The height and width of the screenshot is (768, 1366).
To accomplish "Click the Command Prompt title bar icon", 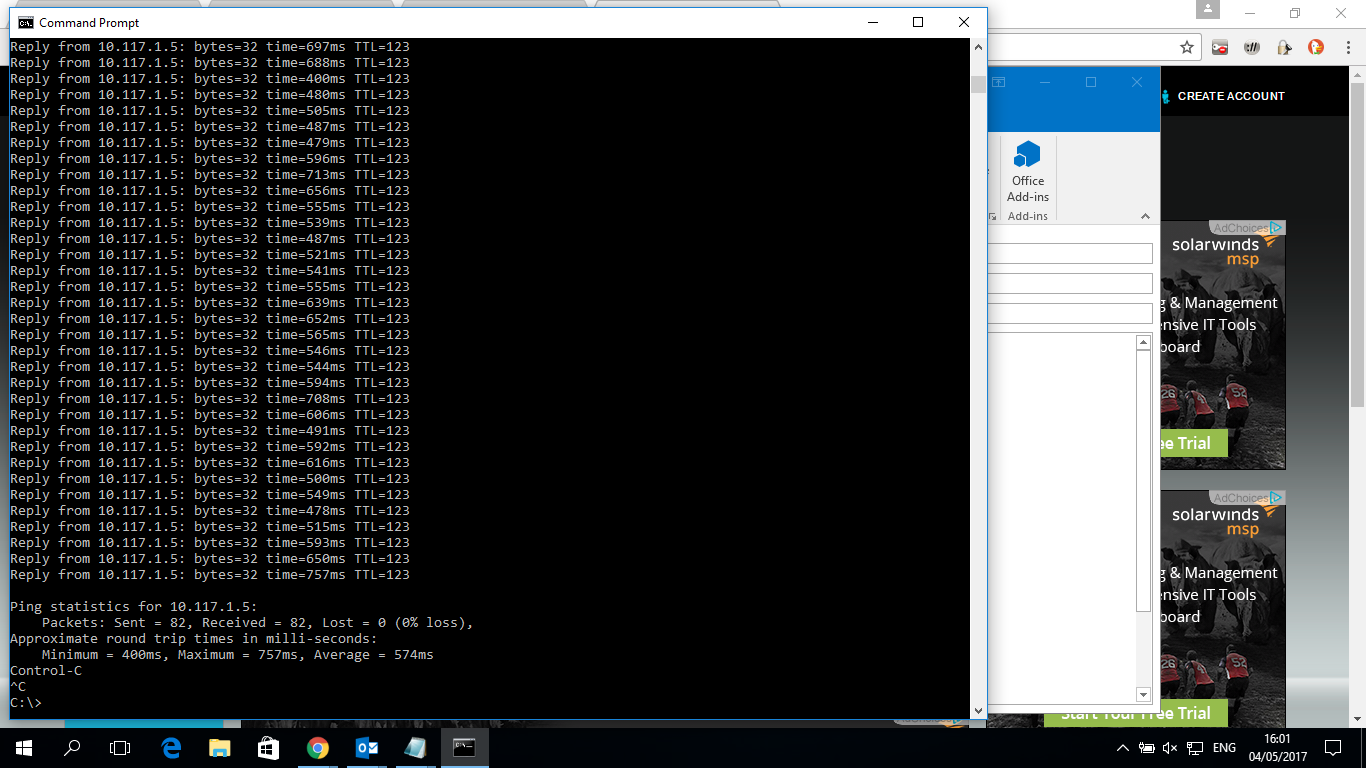I will (x=25, y=22).
